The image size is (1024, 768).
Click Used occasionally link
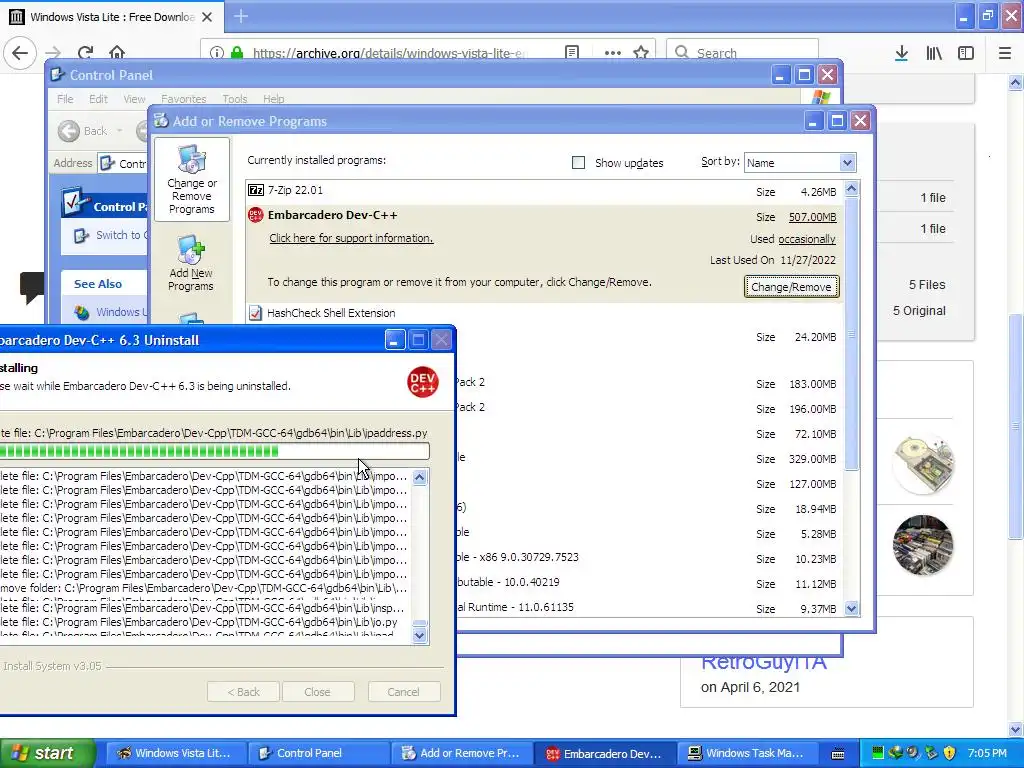(807, 239)
